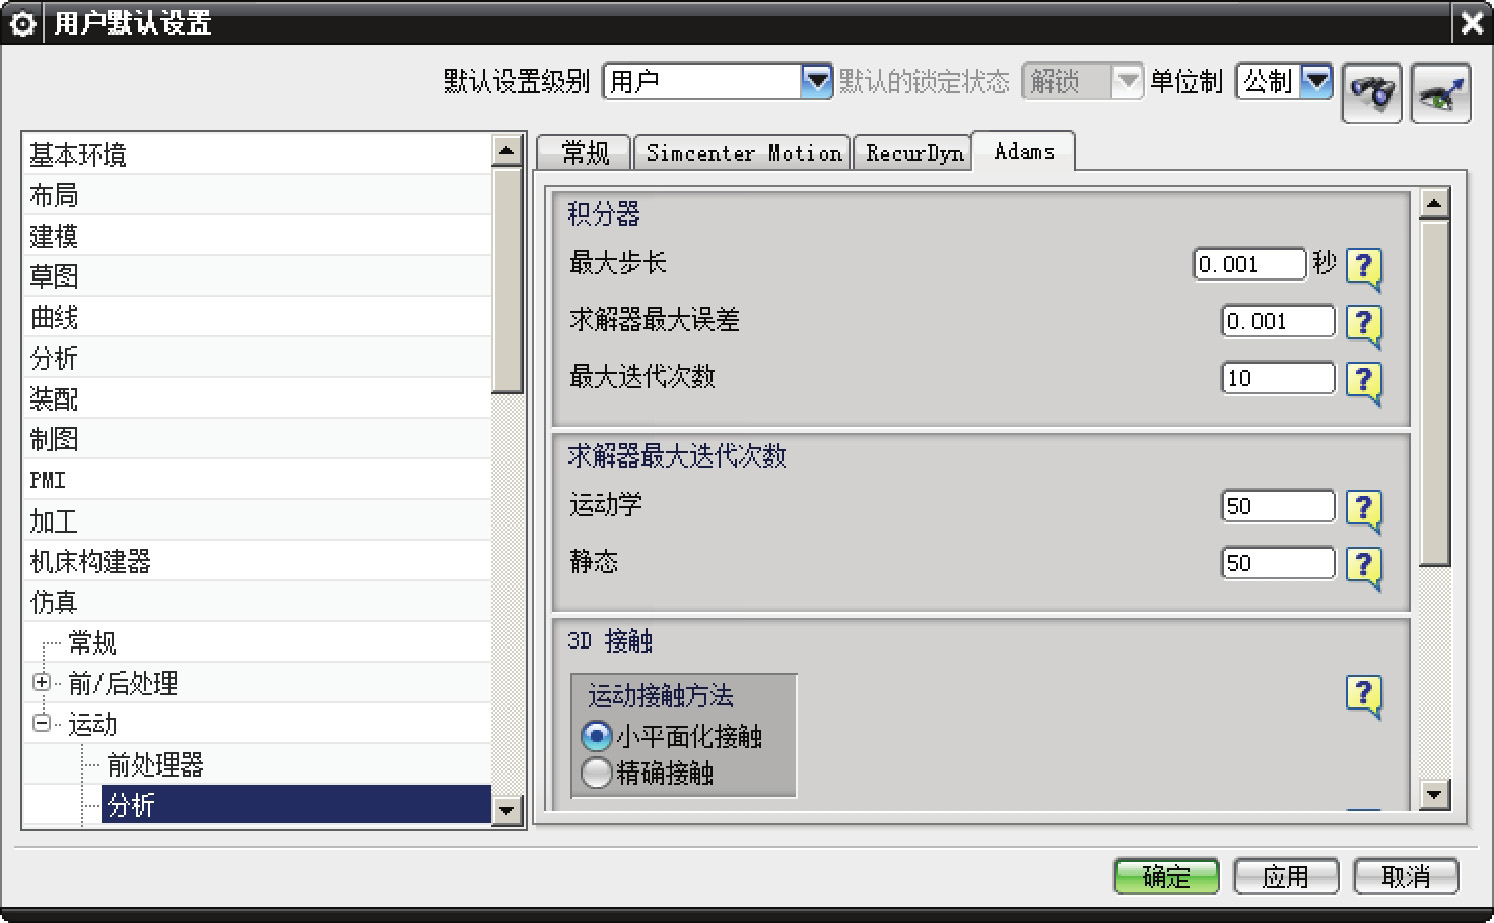The height and width of the screenshot is (923, 1494).
Task: Click the manage current settings icon
Action: point(1440,92)
